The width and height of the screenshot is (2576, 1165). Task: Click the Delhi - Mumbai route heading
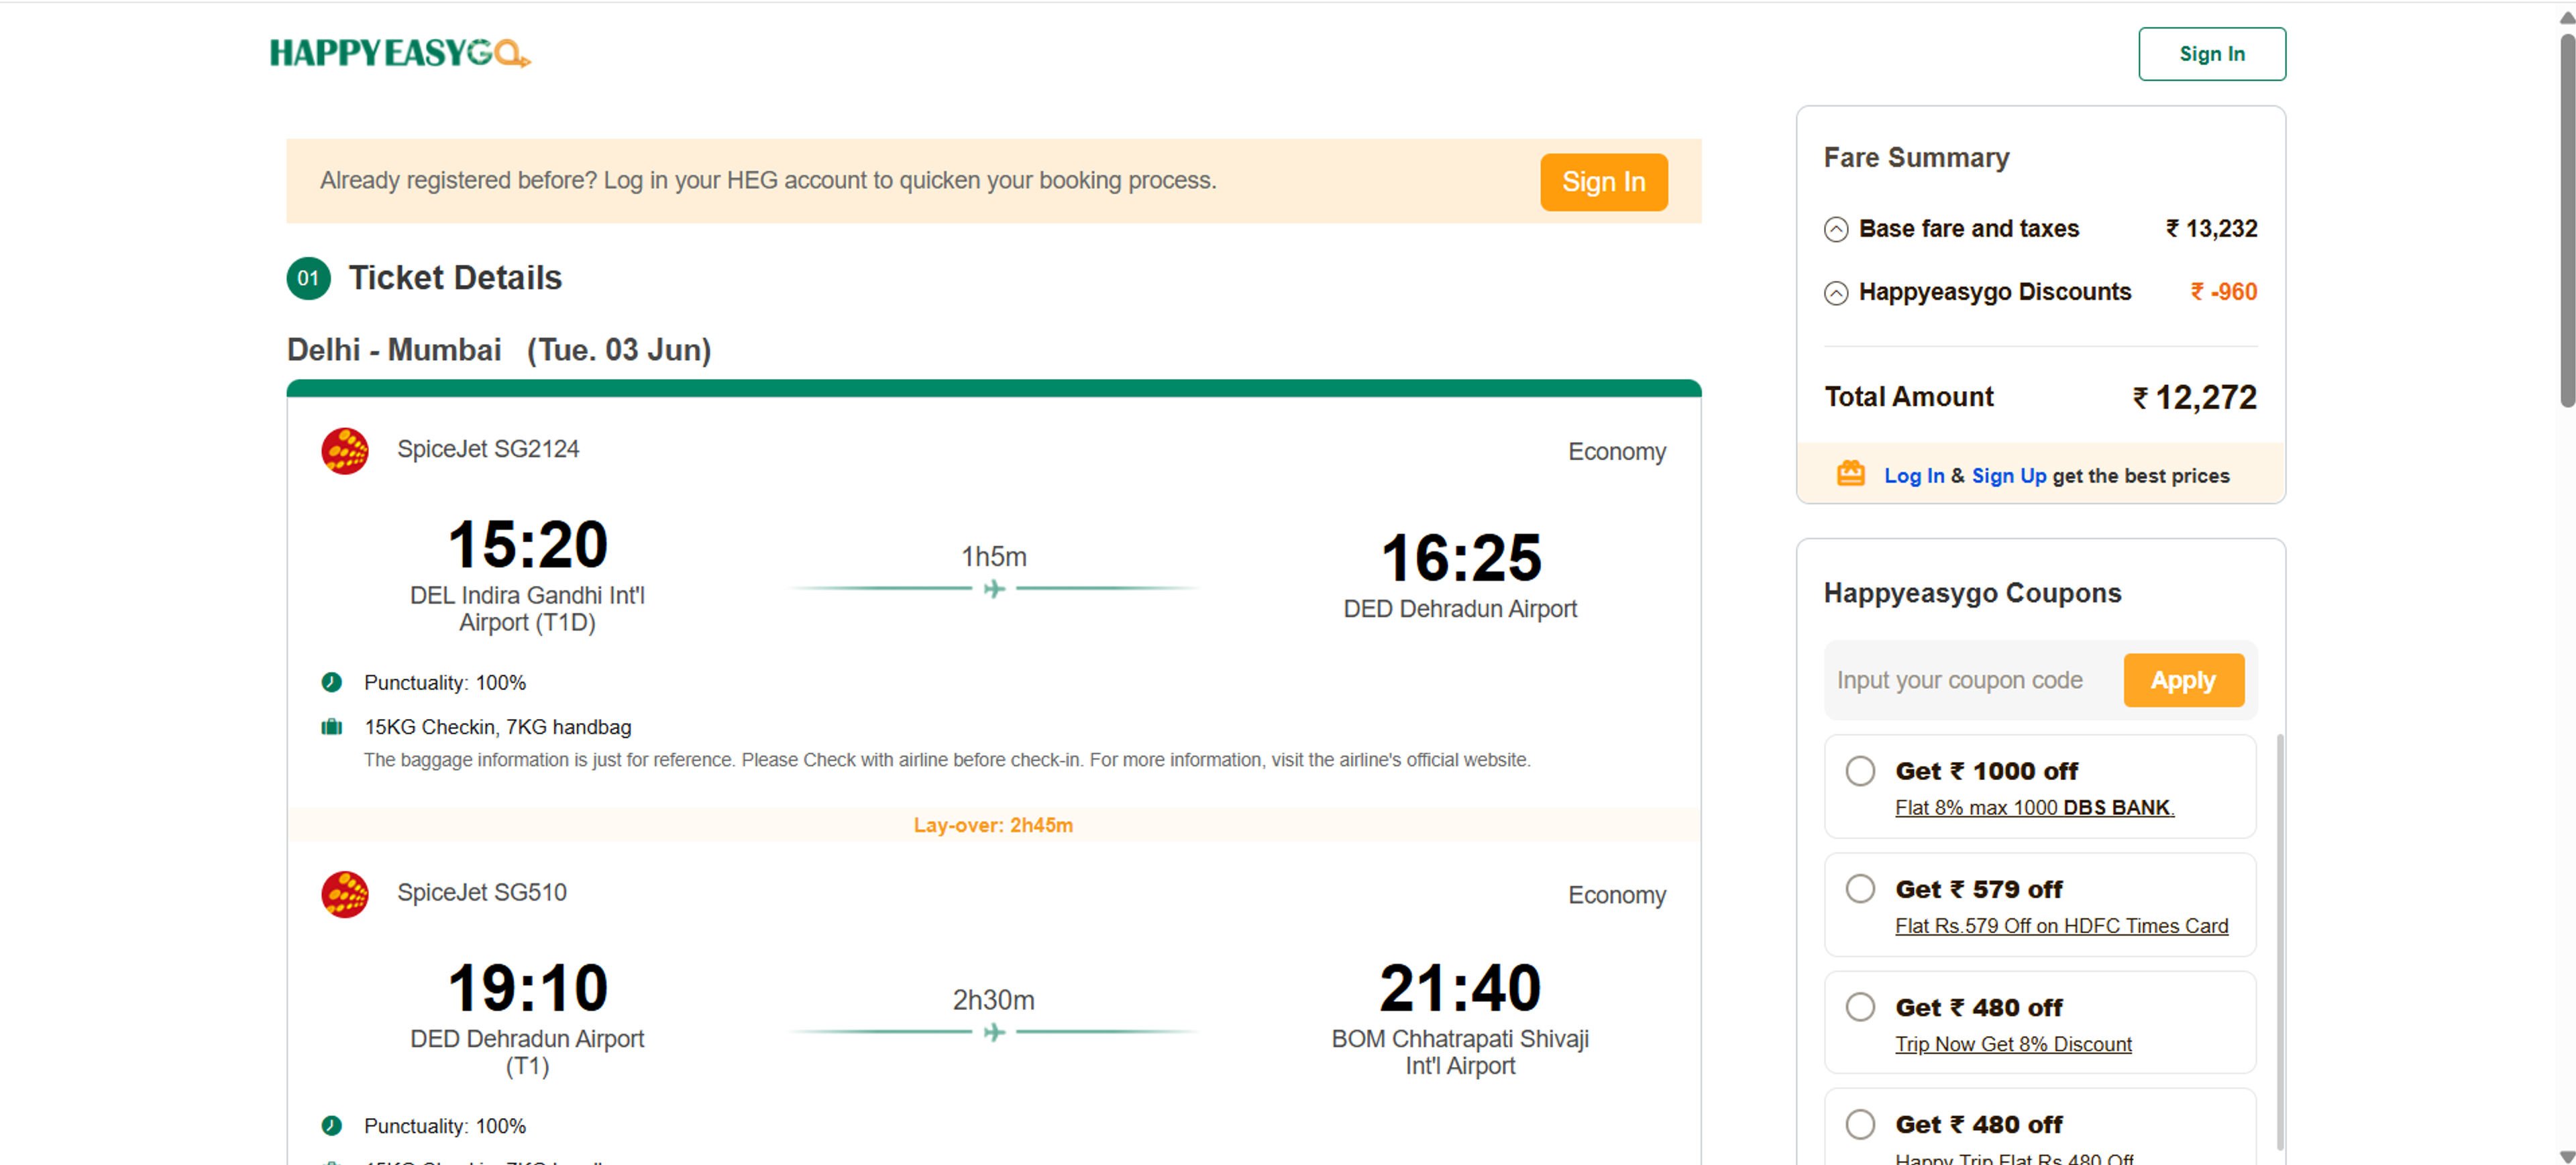(x=394, y=350)
